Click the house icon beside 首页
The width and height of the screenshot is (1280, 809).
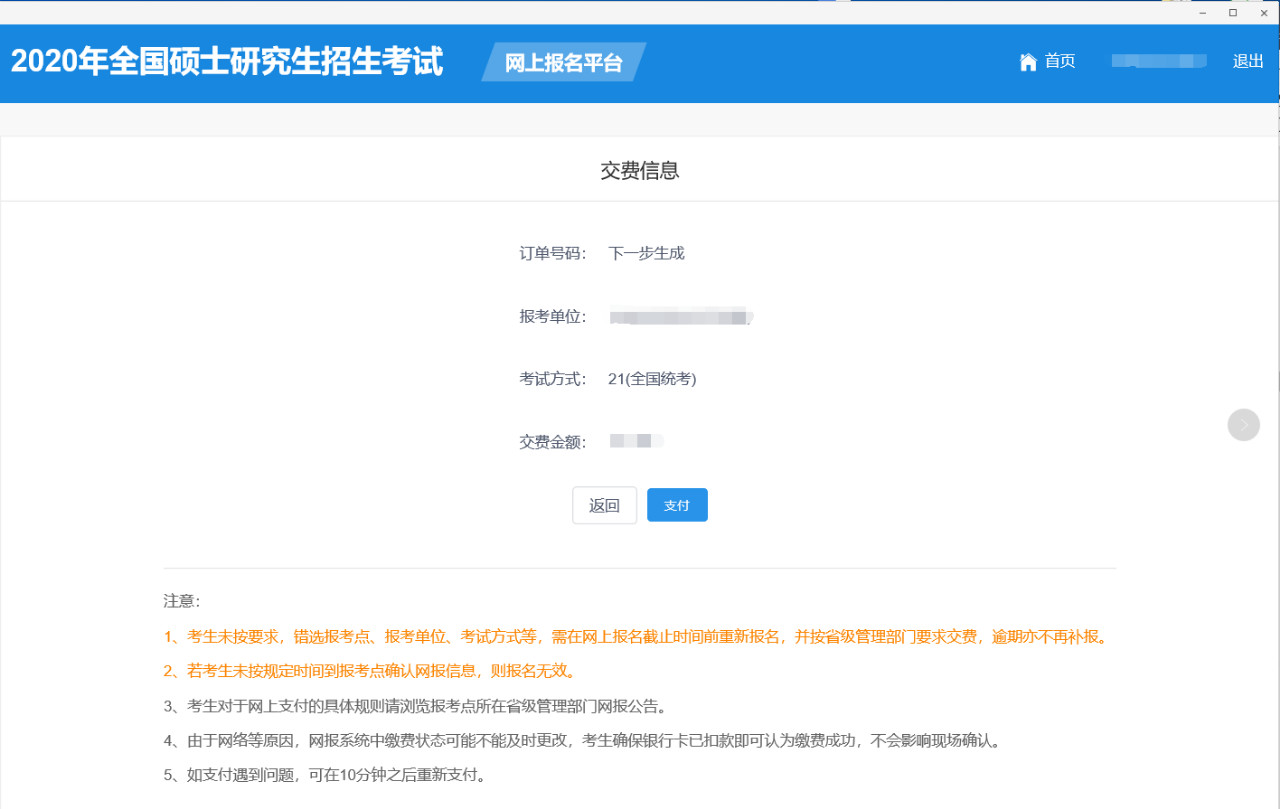click(x=1028, y=62)
